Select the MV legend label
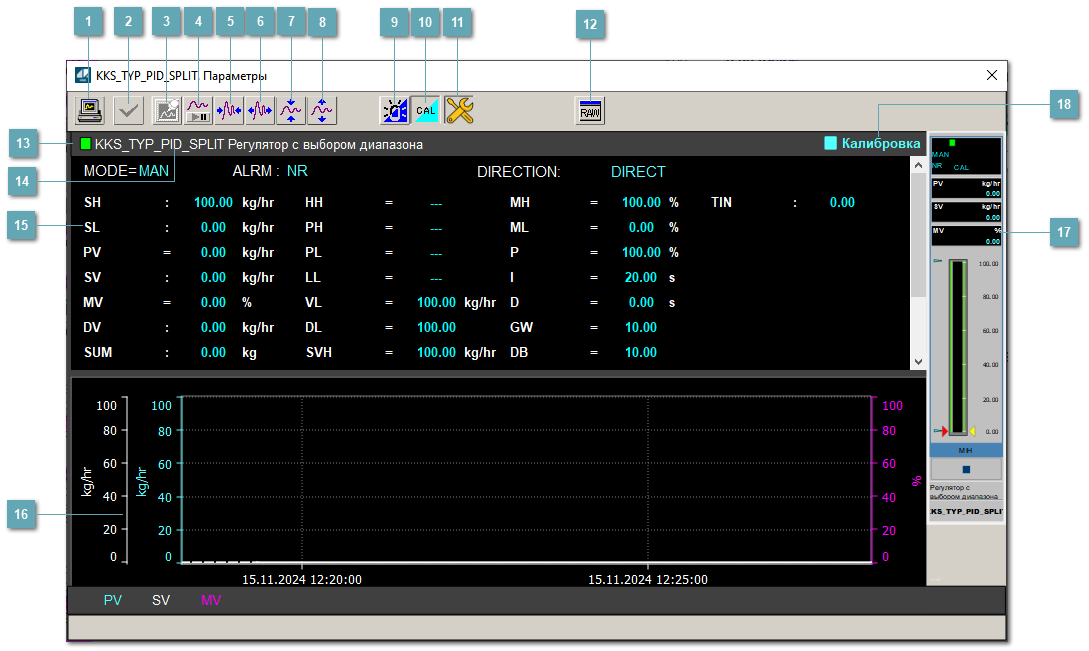 pyautogui.click(x=210, y=601)
